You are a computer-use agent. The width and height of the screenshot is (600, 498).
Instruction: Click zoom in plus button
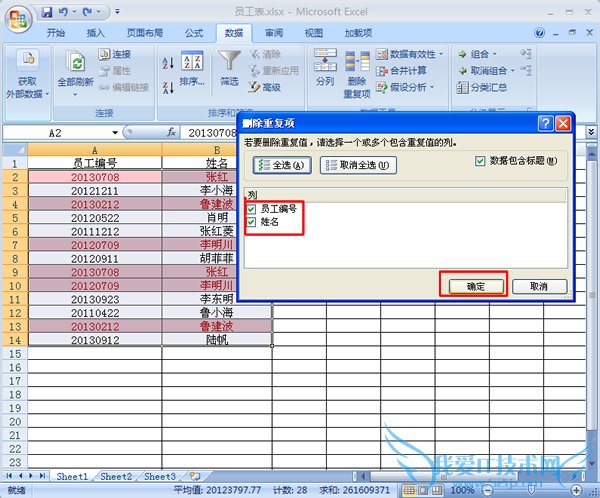576,490
